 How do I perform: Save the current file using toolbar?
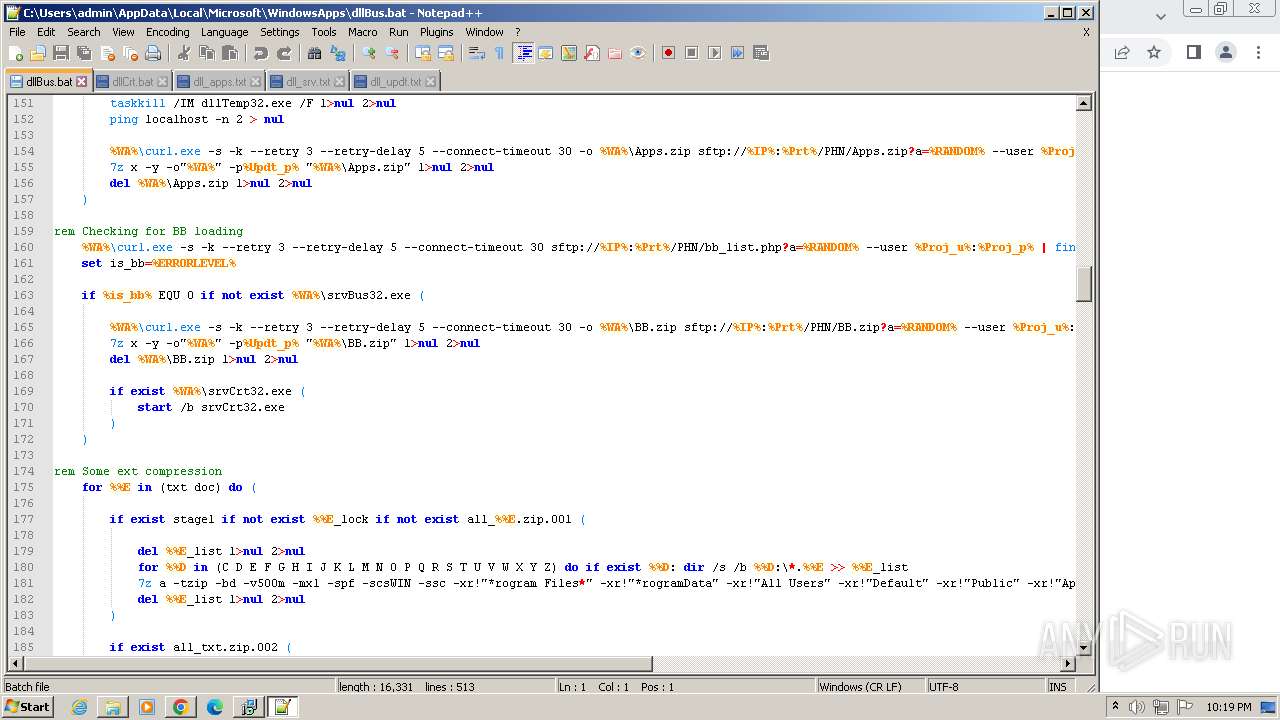pos(61,53)
